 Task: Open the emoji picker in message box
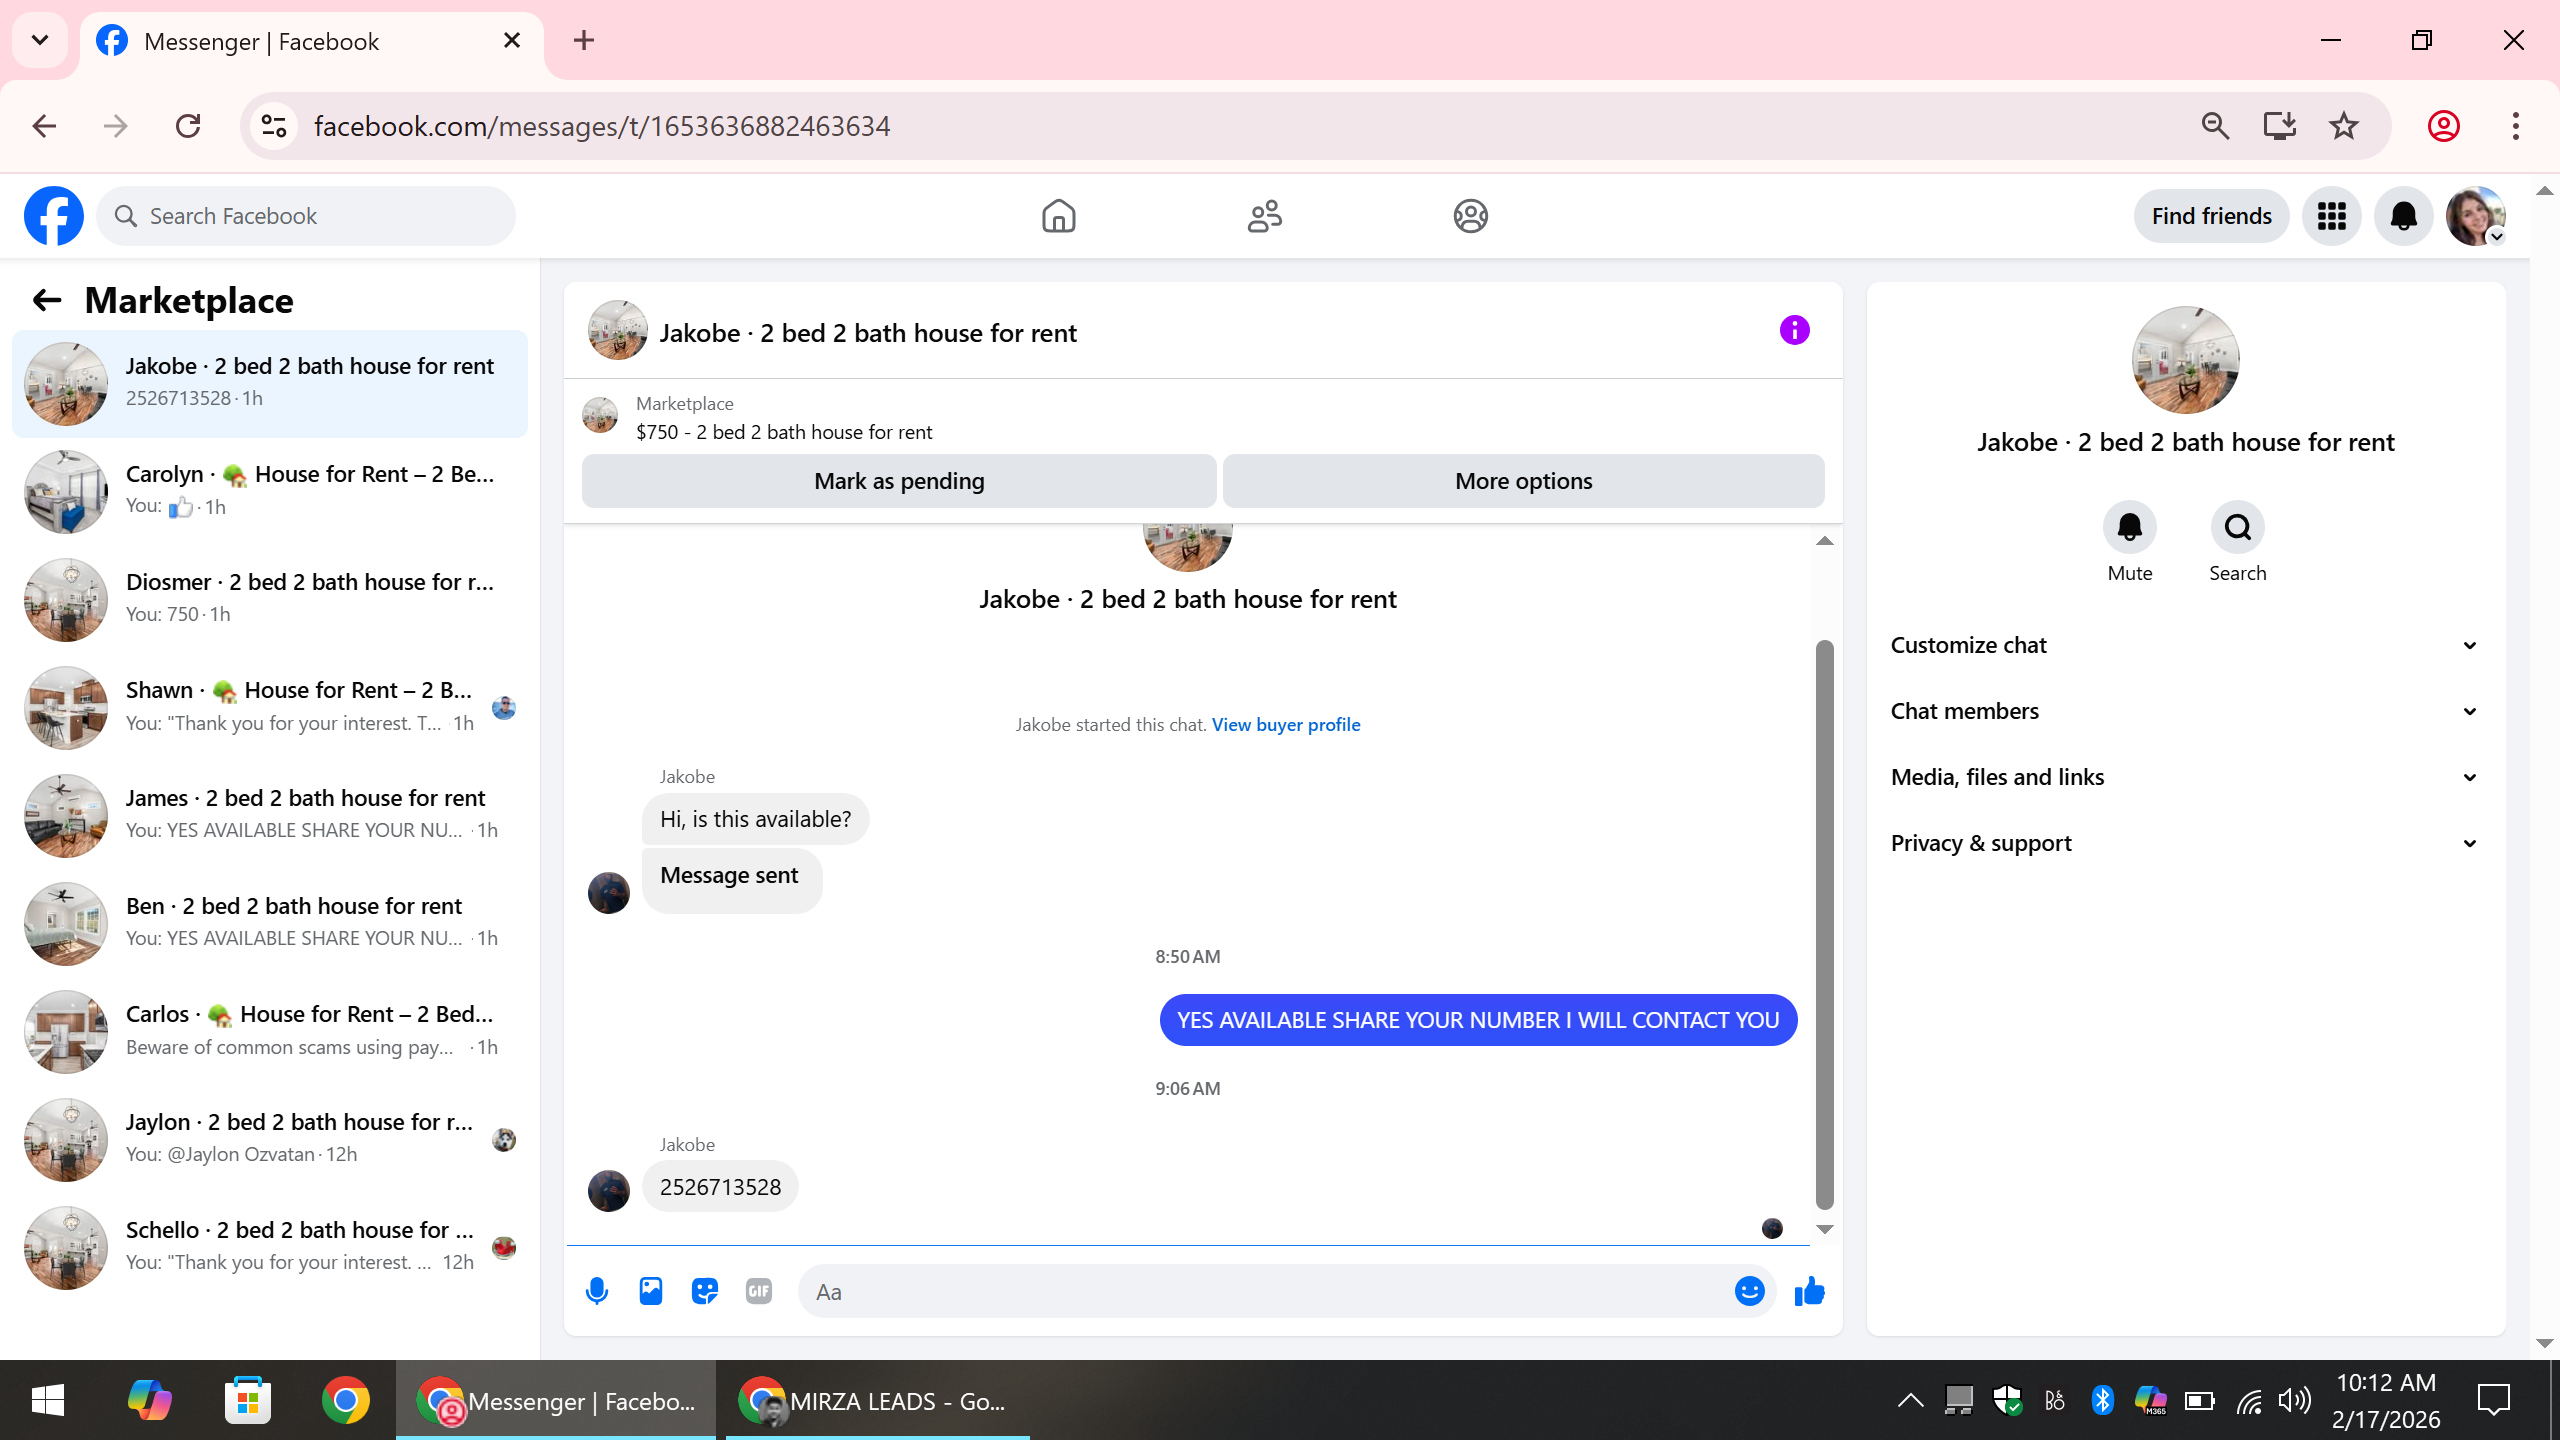click(x=1749, y=1291)
